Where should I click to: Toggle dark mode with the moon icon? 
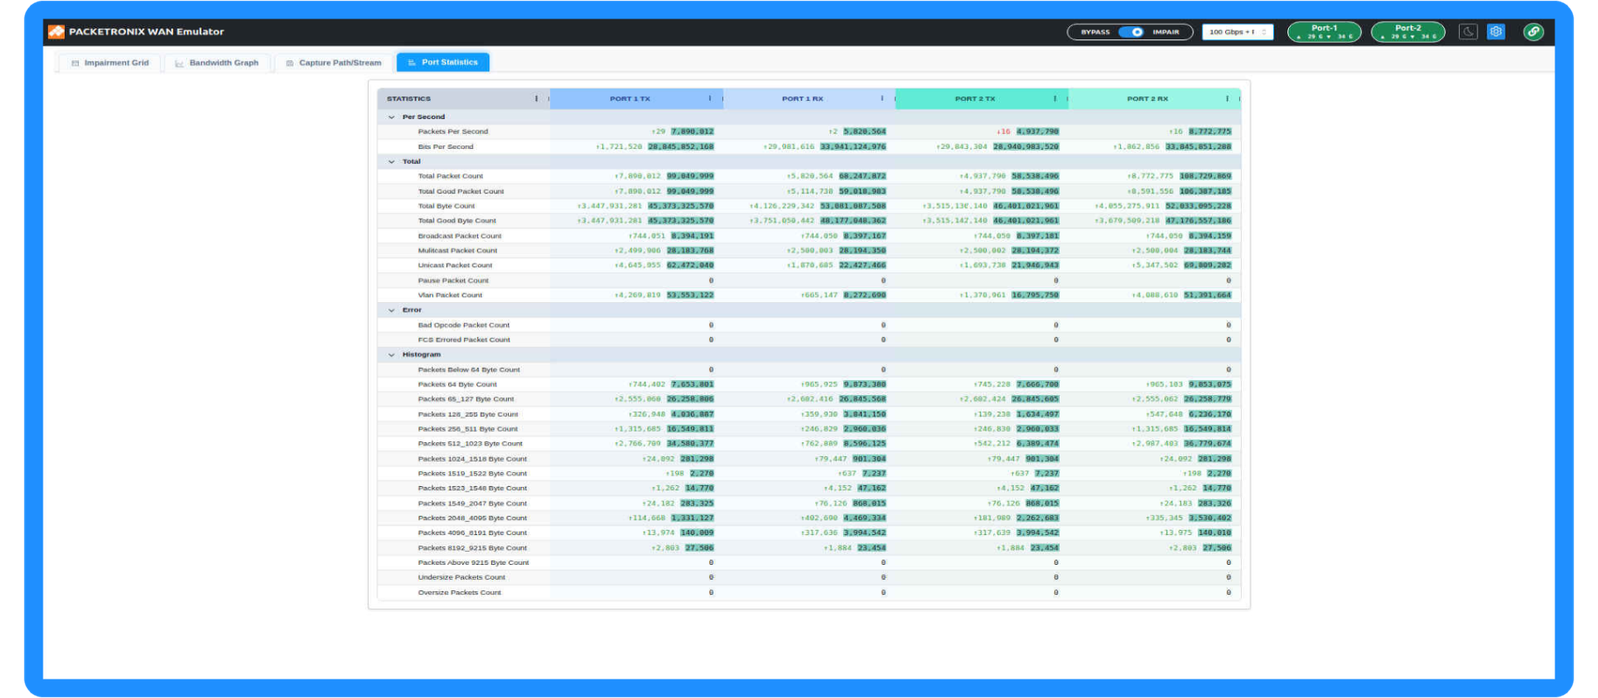point(1468,32)
